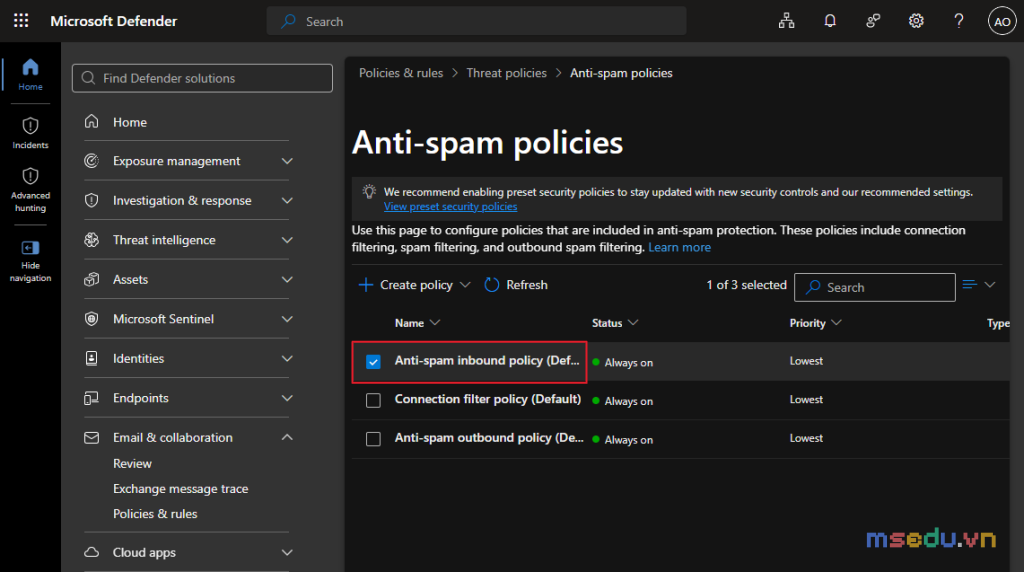The width and height of the screenshot is (1024, 572).
Task: Open the app launcher grid icon
Action: tap(21, 21)
